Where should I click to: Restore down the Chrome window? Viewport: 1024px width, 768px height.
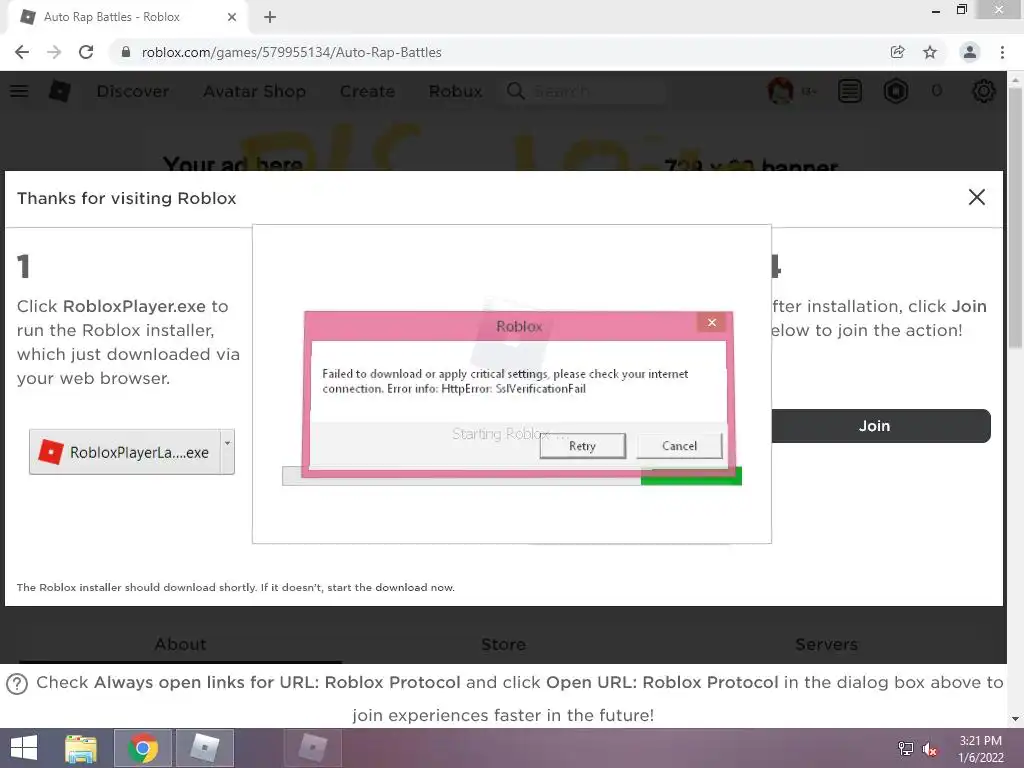[962, 10]
